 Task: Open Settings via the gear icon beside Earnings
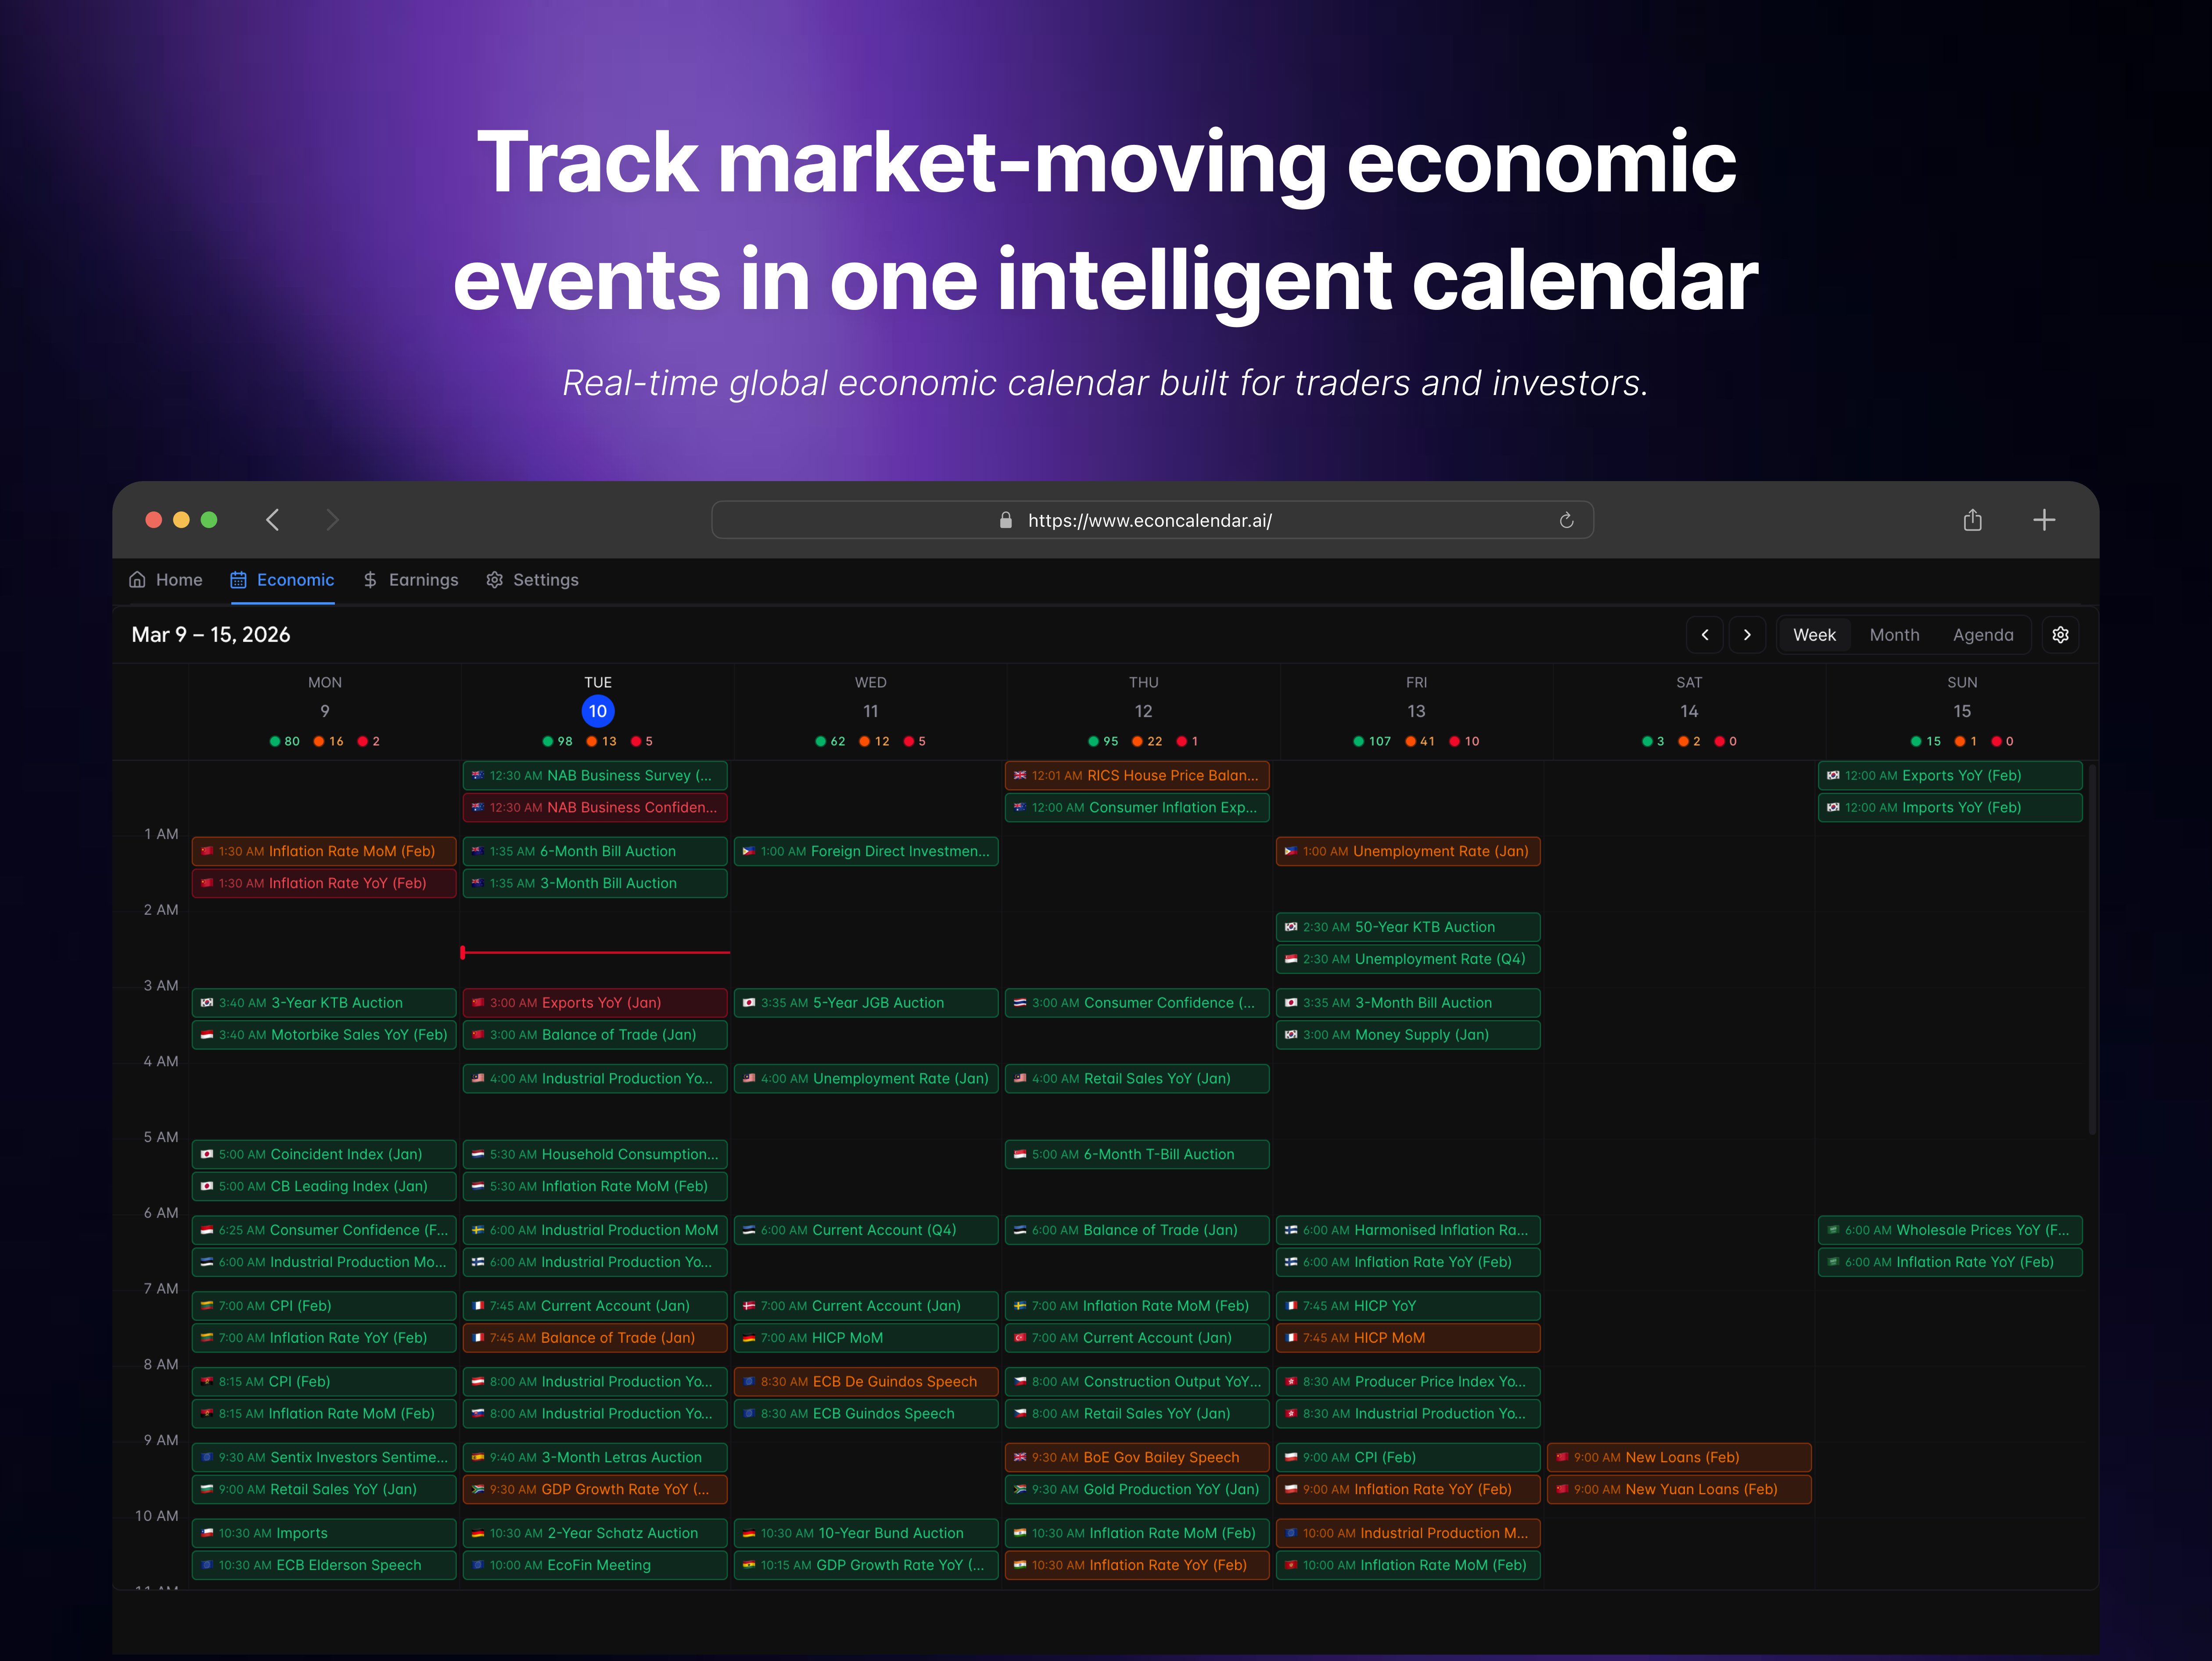click(494, 580)
